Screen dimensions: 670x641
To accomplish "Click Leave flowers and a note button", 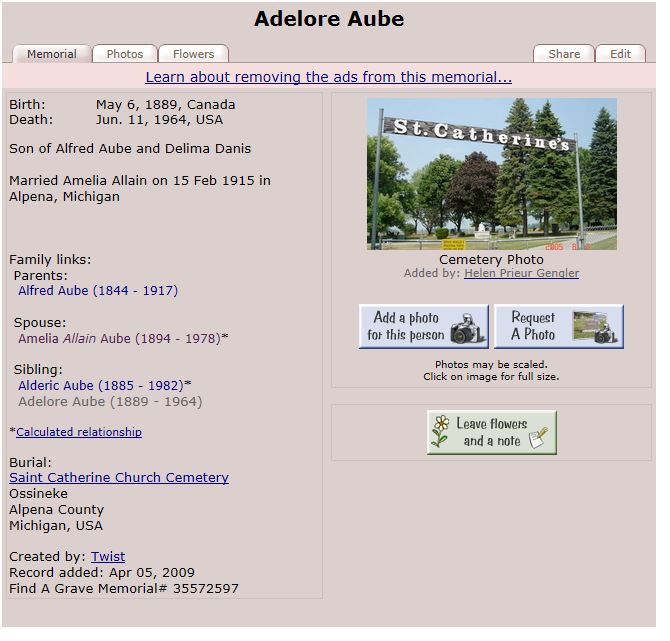I will pyautogui.click(x=492, y=432).
